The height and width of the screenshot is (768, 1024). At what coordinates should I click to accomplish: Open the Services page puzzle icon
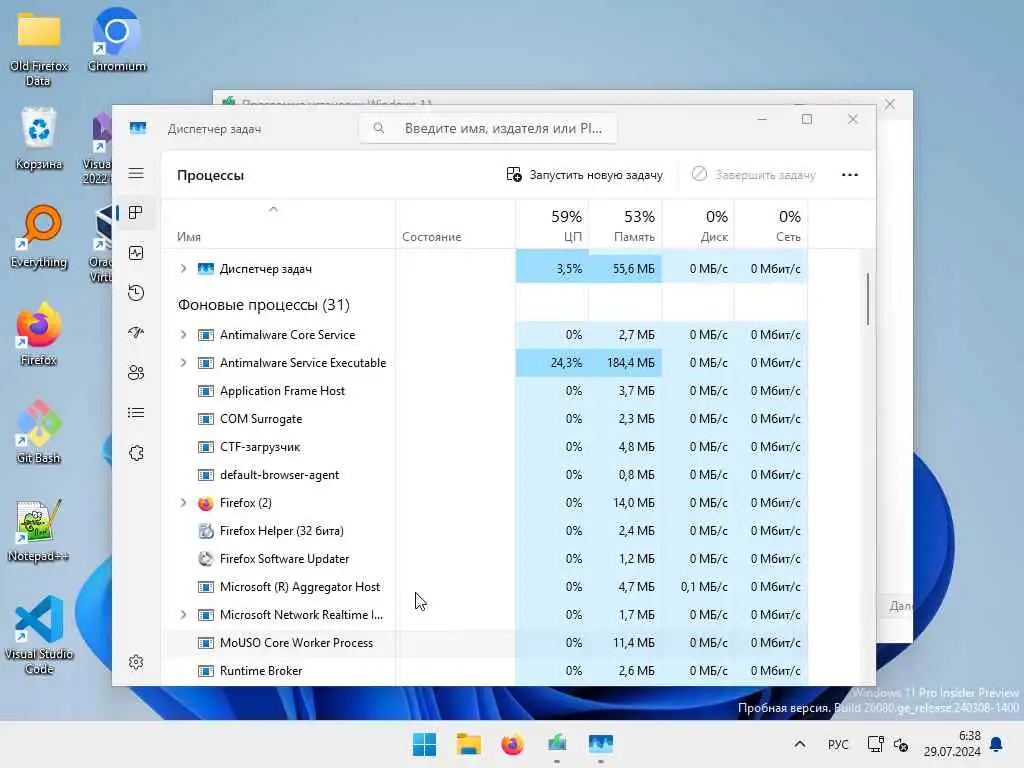tap(136, 453)
